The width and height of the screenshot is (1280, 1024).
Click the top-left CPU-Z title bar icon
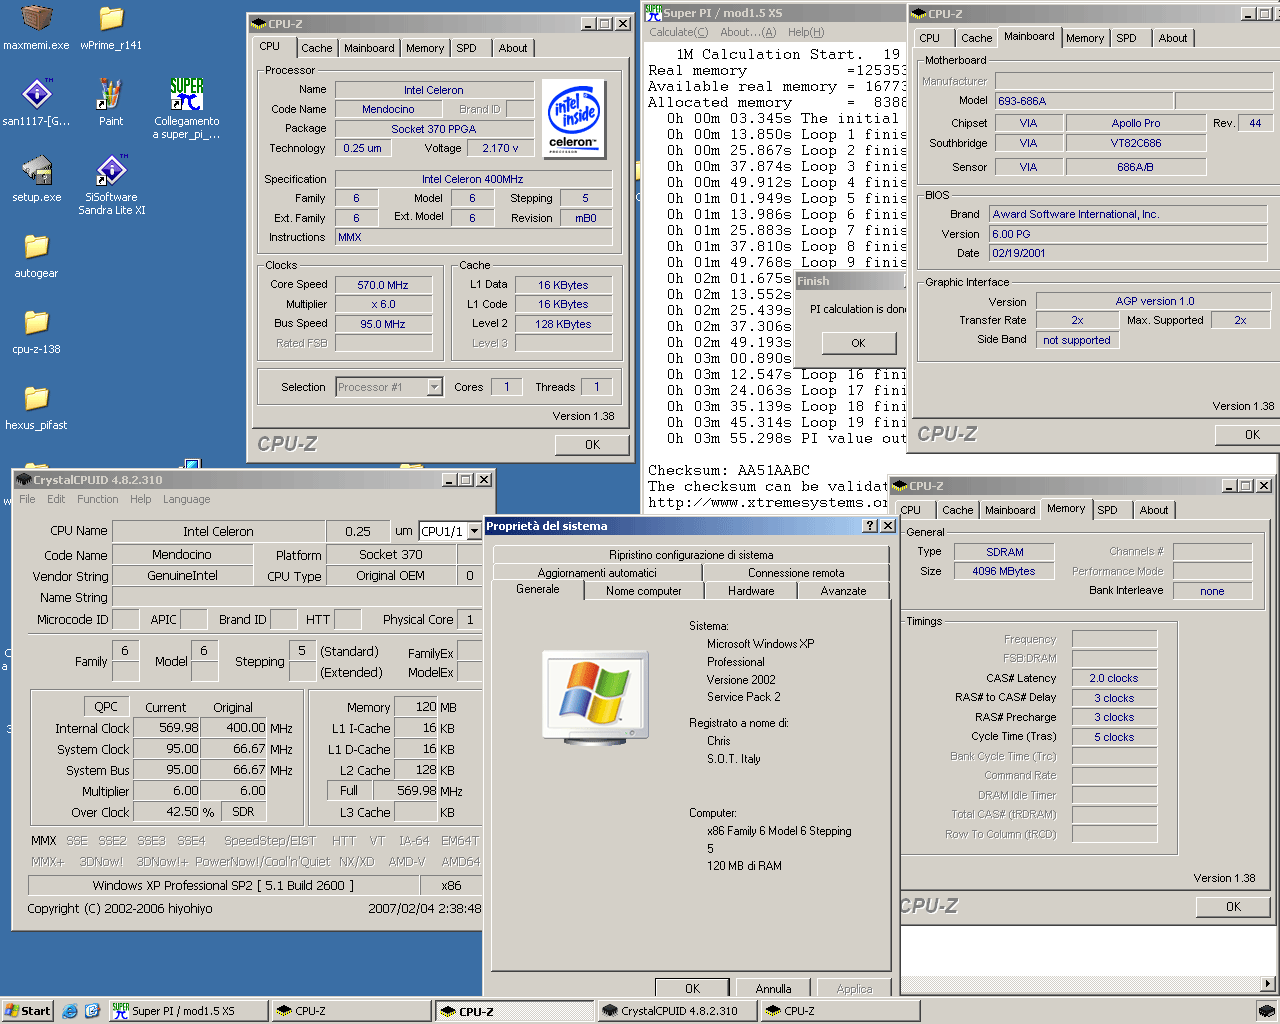click(259, 24)
